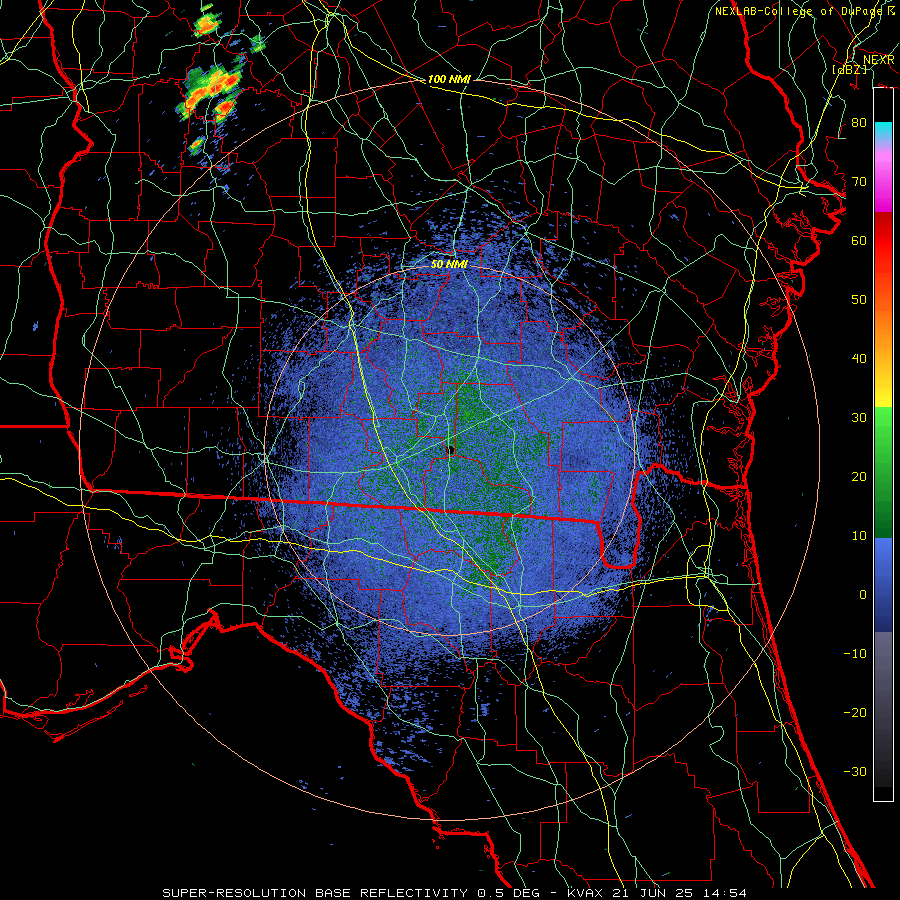
Task: Click the 20 value on dBZ scale
Action: 859,477
